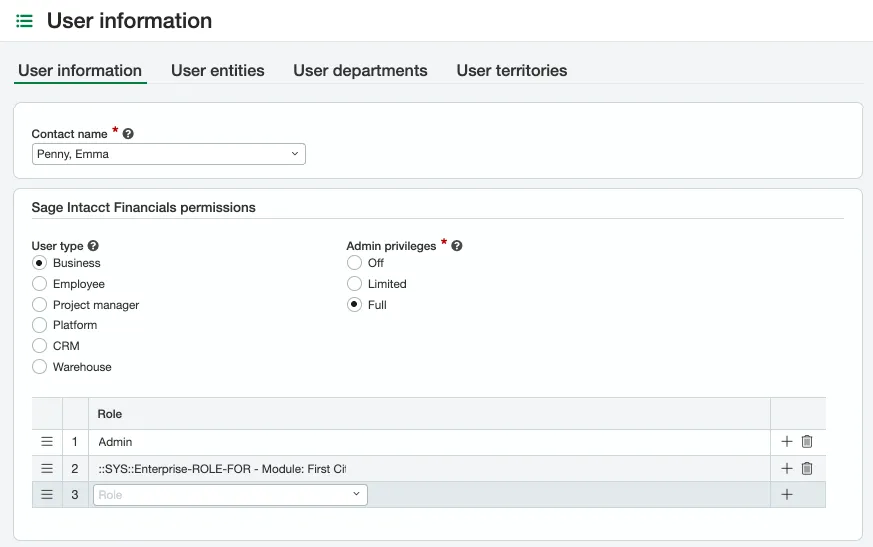Click the drag handle for role row 1

point(47,442)
